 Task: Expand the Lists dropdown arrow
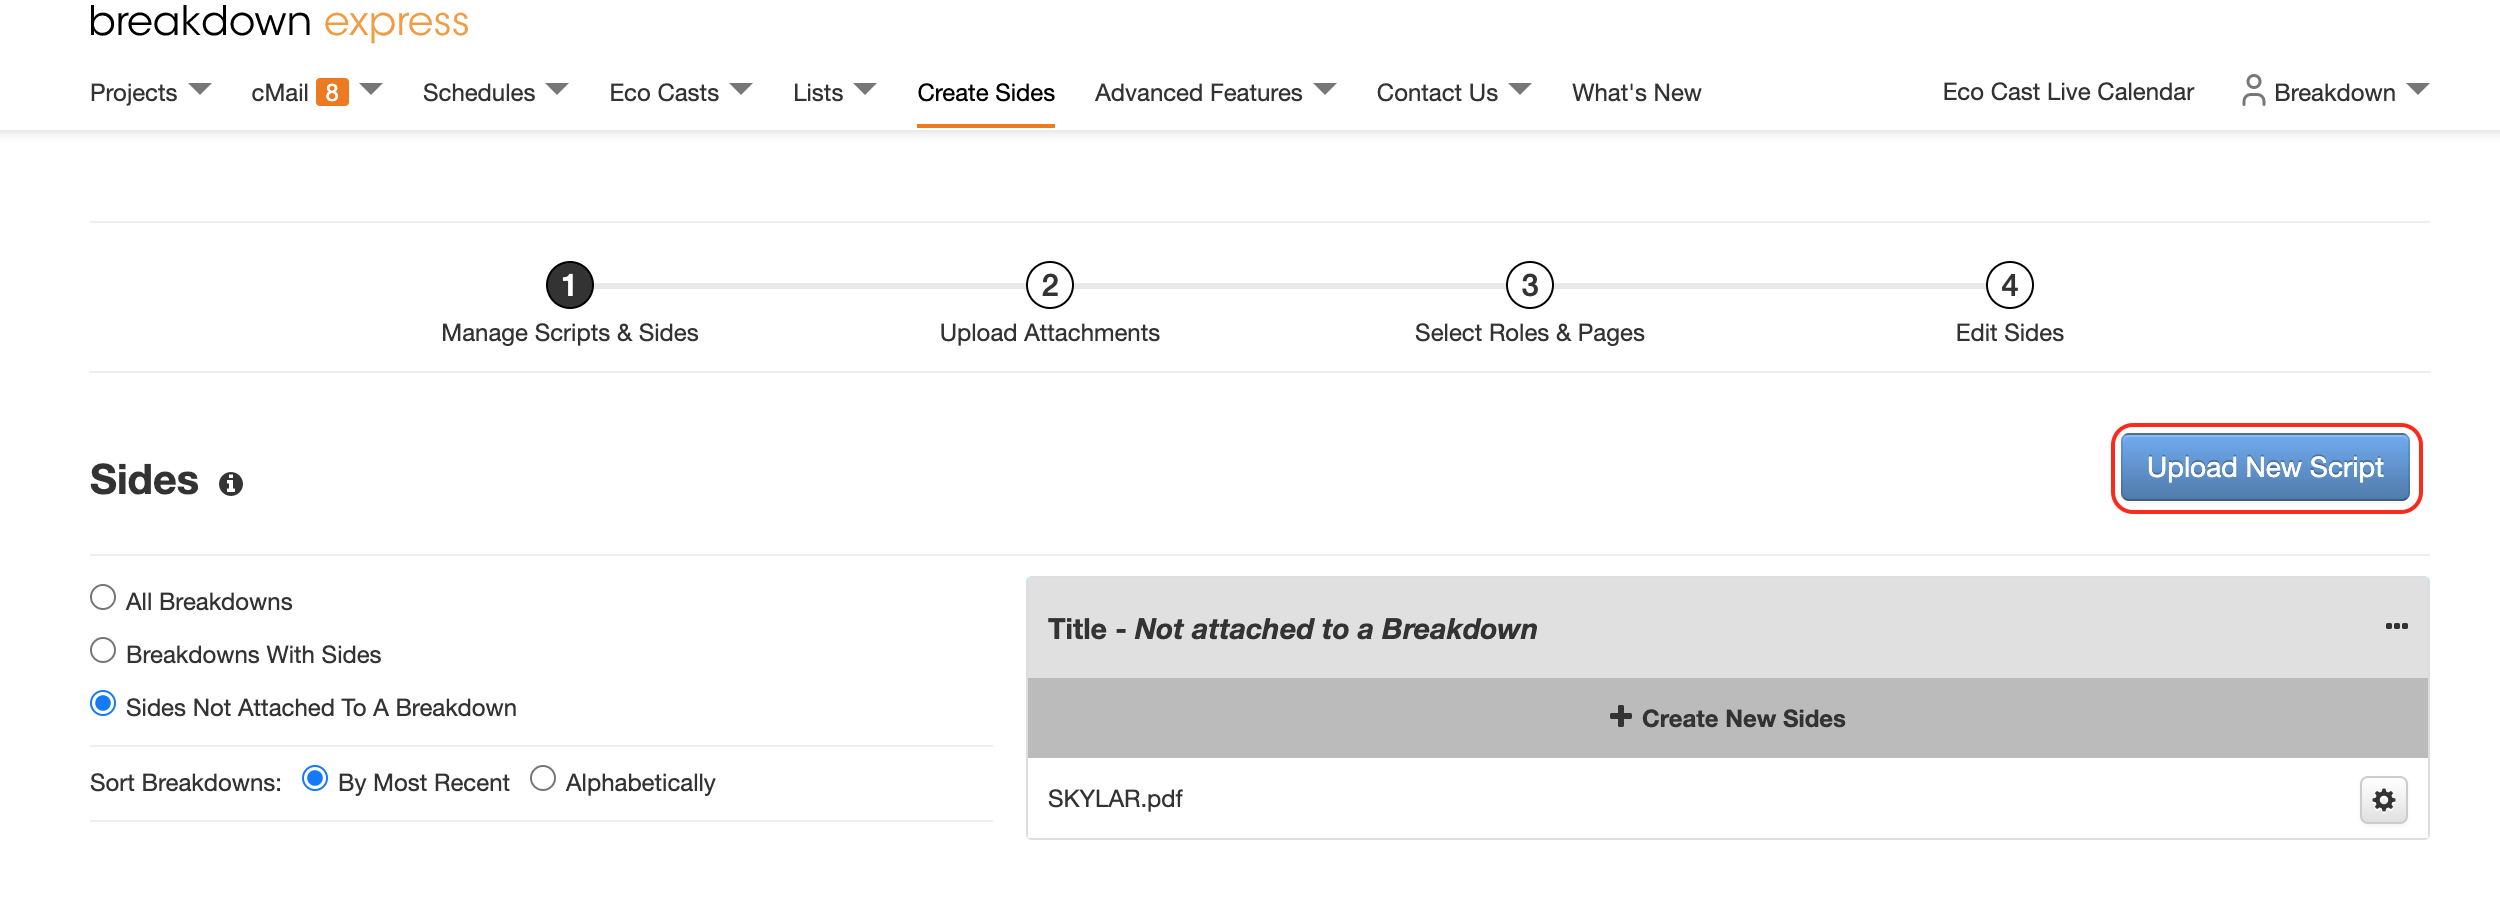pyautogui.click(x=866, y=89)
